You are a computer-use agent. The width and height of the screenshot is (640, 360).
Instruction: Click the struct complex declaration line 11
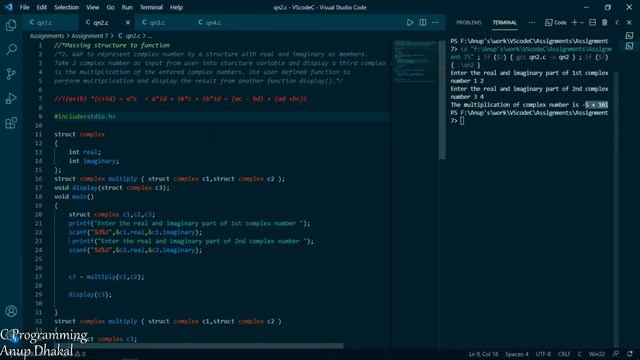(x=80, y=134)
